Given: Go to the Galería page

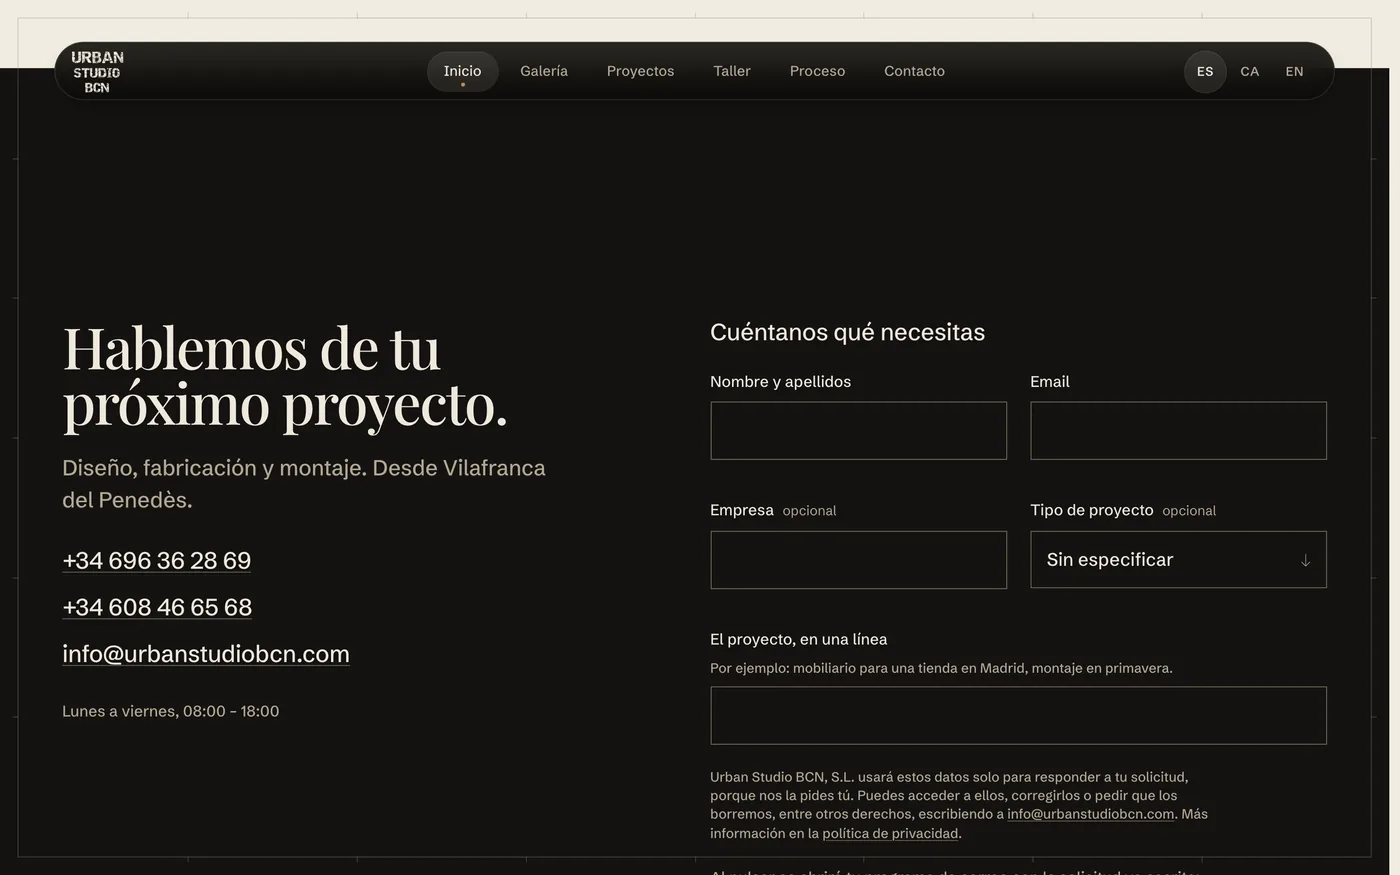Looking at the screenshot, I should tap(544, 71).
